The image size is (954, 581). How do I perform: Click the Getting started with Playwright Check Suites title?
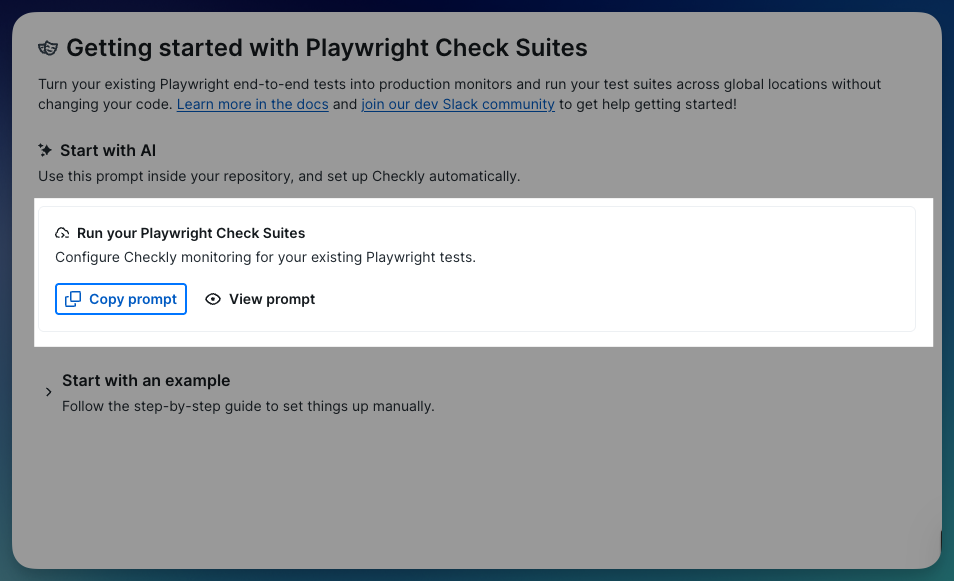(326, 47)
